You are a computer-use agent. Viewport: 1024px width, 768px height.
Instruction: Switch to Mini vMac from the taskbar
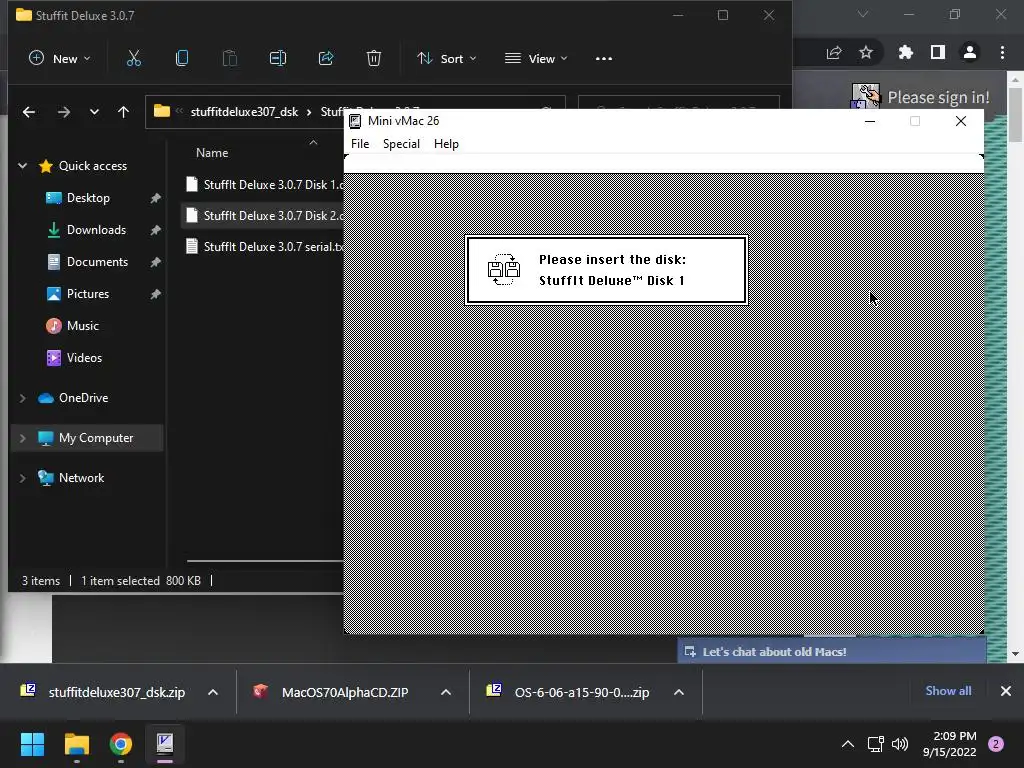(x=165, y=744)
